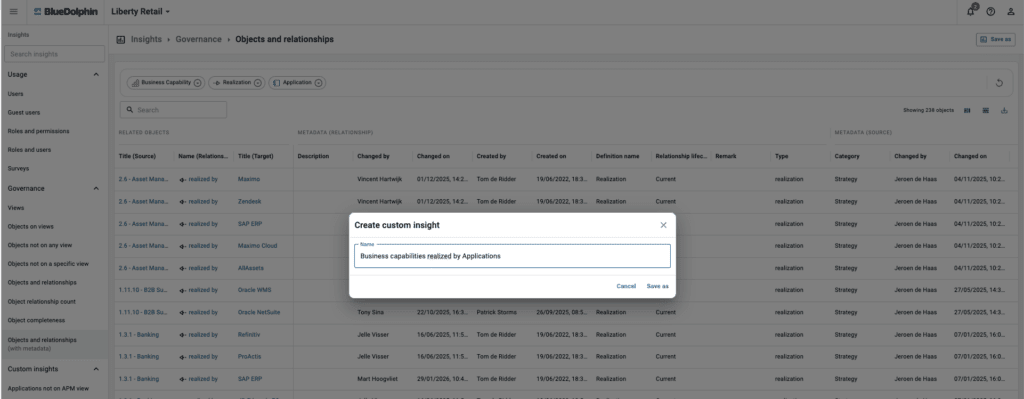Image resolution: width=1024 pixels, height=399 pixels.
Task: Open the hamburger navigation menu
Action: 14,12
